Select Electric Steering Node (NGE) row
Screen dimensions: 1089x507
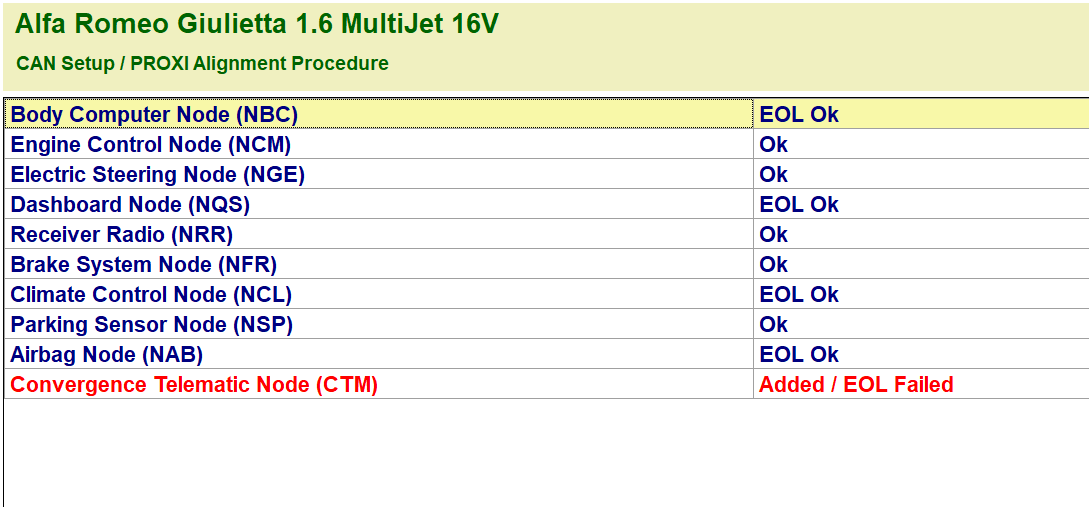click(x=158, y=175)
